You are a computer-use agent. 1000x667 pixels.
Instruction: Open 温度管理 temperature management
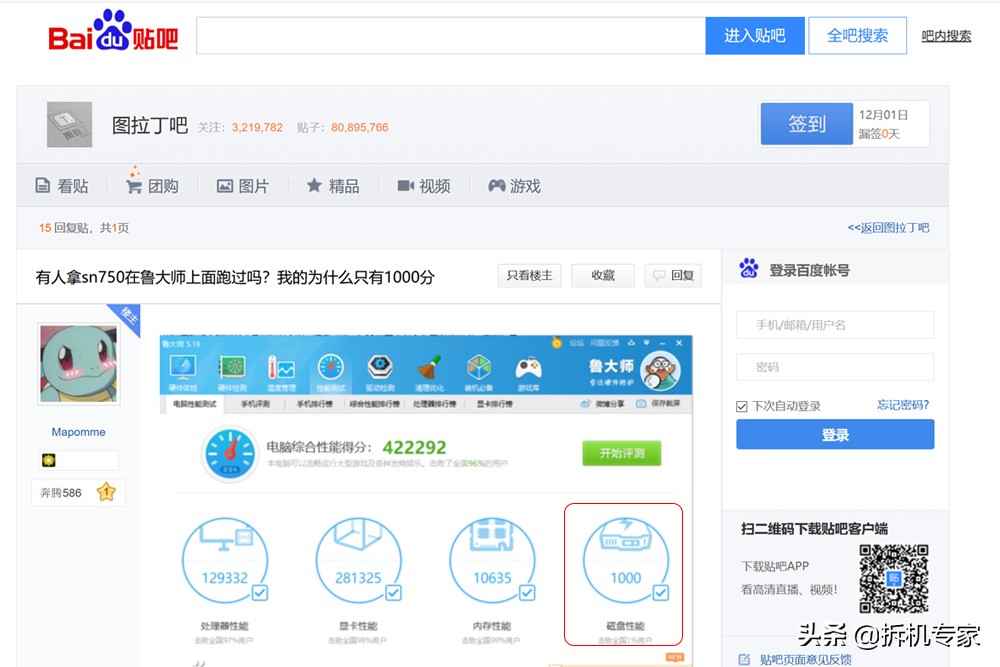(283, 368)
